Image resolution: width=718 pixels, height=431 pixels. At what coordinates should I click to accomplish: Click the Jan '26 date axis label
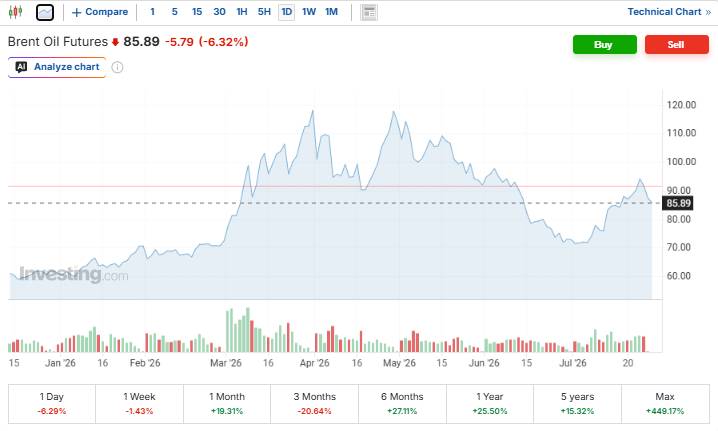point(60,363)
